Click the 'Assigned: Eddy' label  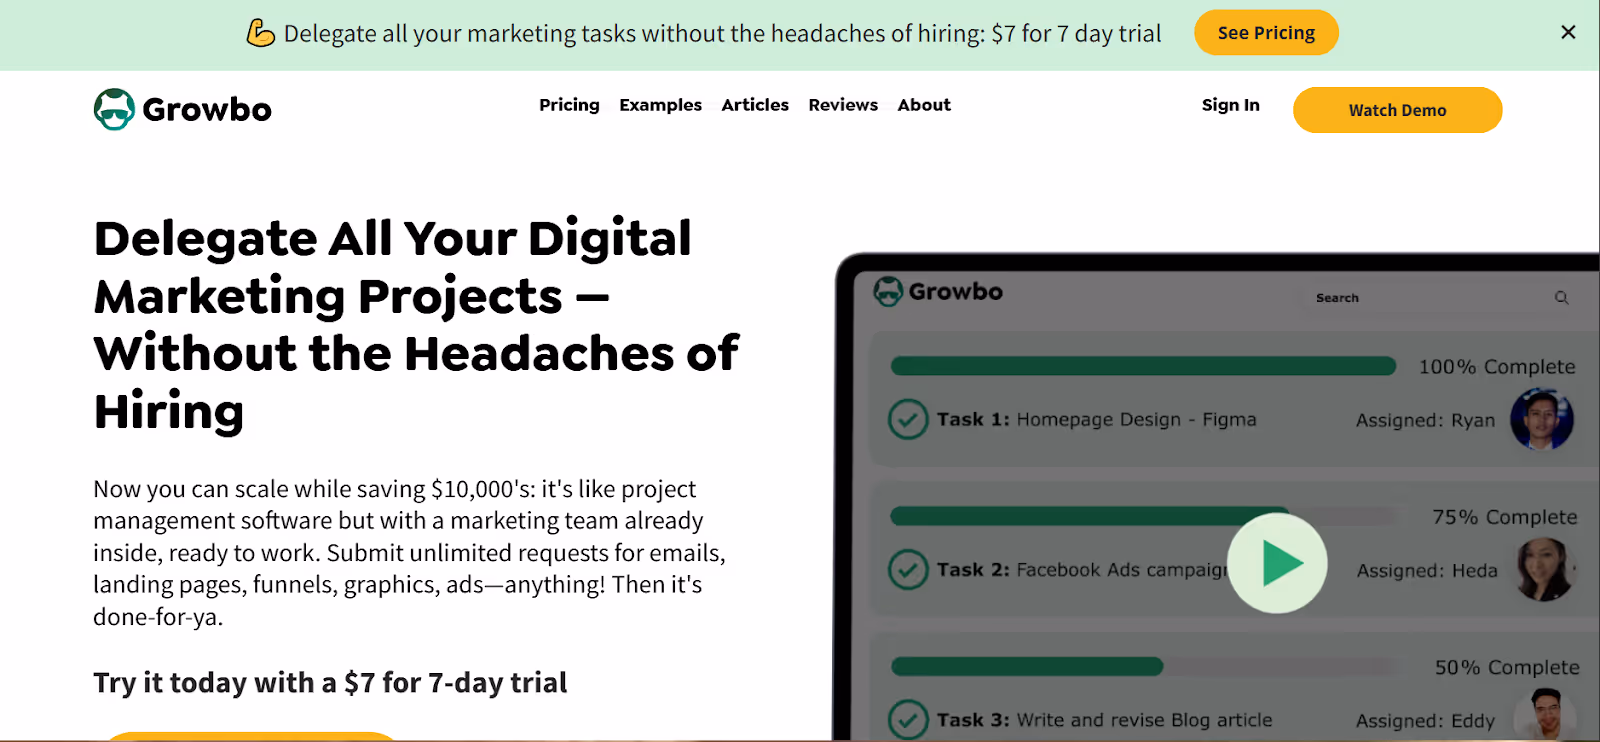click(x=1425, y=721)
